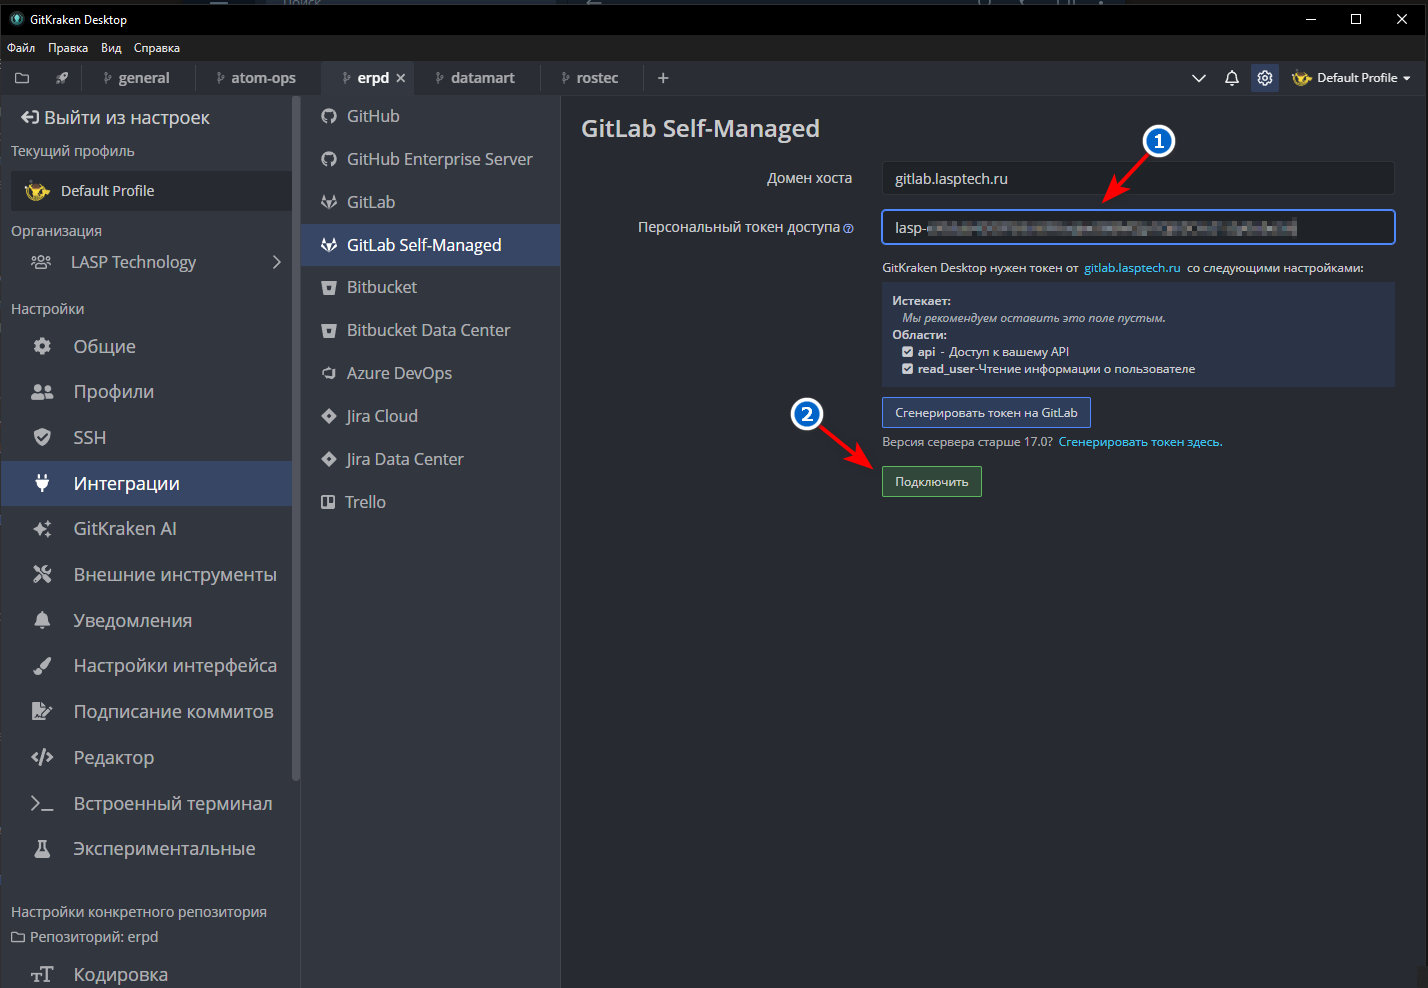Viewport: 1428px width, 988px height.
Task: Open the Вид menu
Action: click(x=111, y=48)
